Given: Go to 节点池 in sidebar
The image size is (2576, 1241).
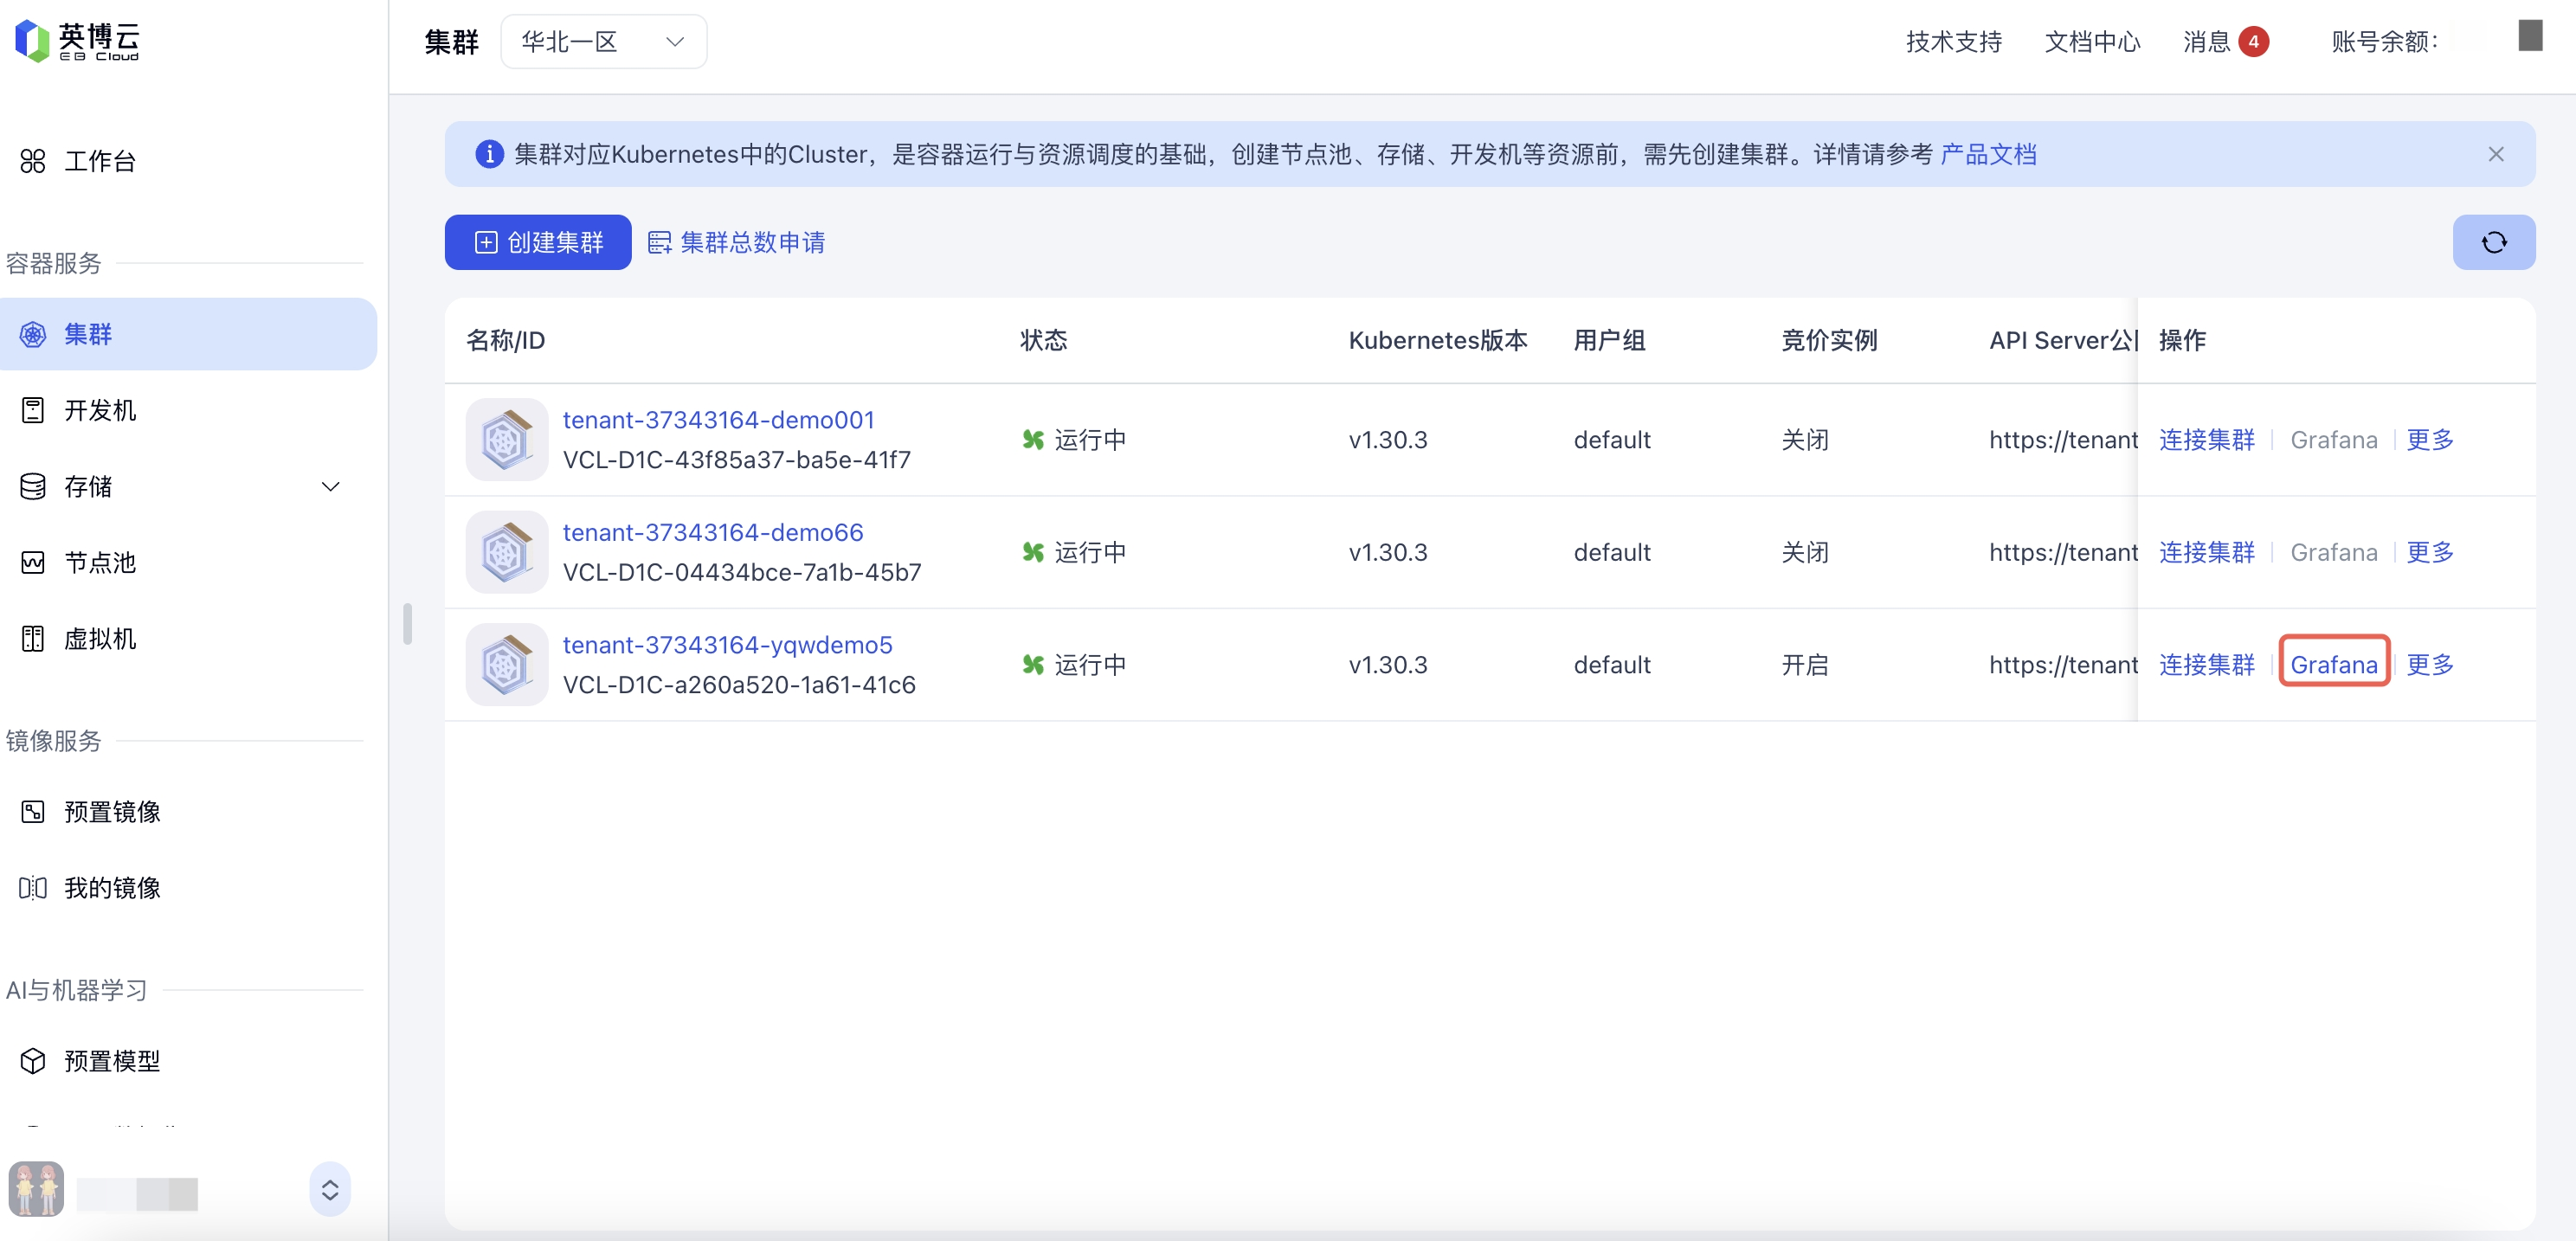Looking at the screenshot, I should click(99, 563).
